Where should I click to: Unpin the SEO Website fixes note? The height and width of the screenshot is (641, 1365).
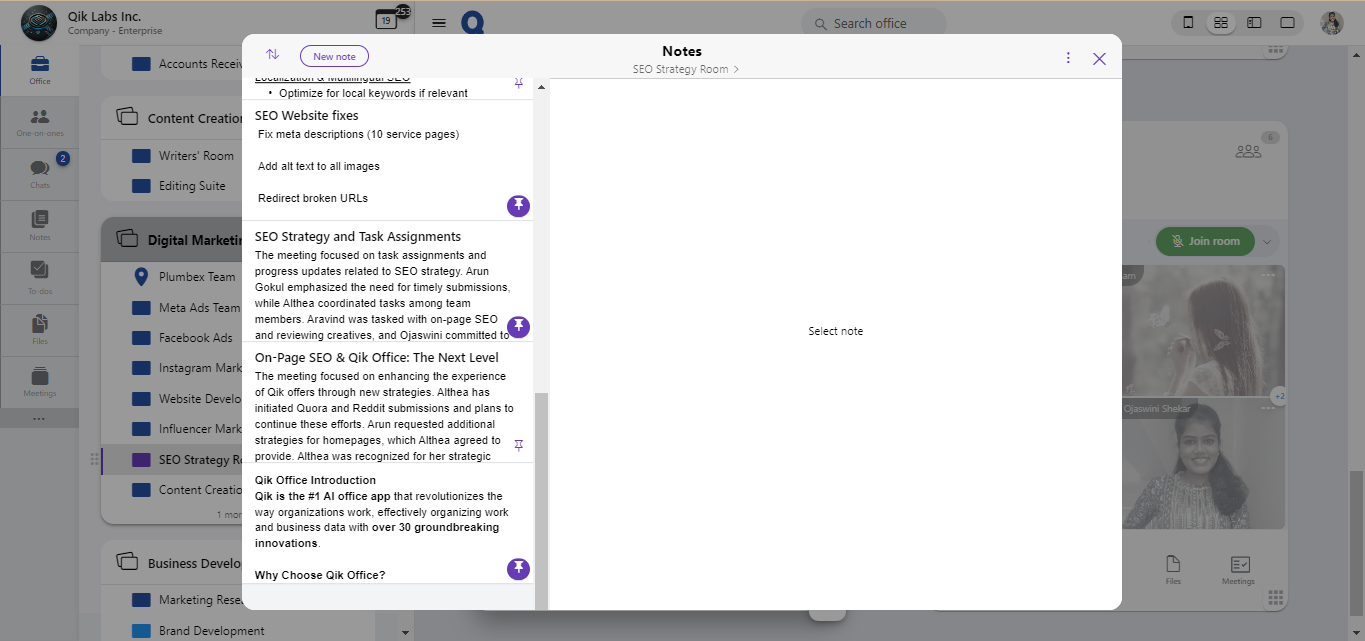518,206
